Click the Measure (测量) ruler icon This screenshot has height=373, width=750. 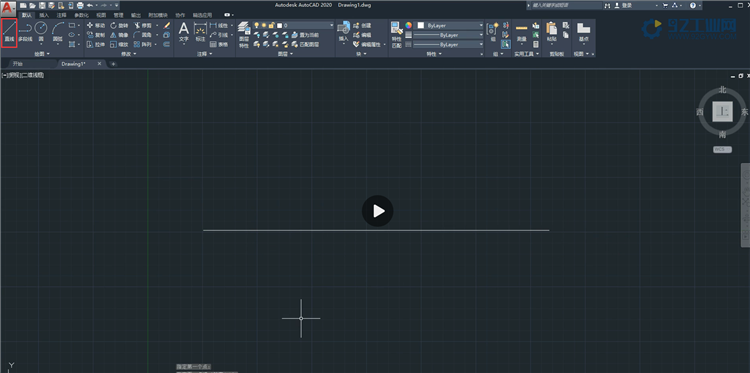(x=521, y=33)
